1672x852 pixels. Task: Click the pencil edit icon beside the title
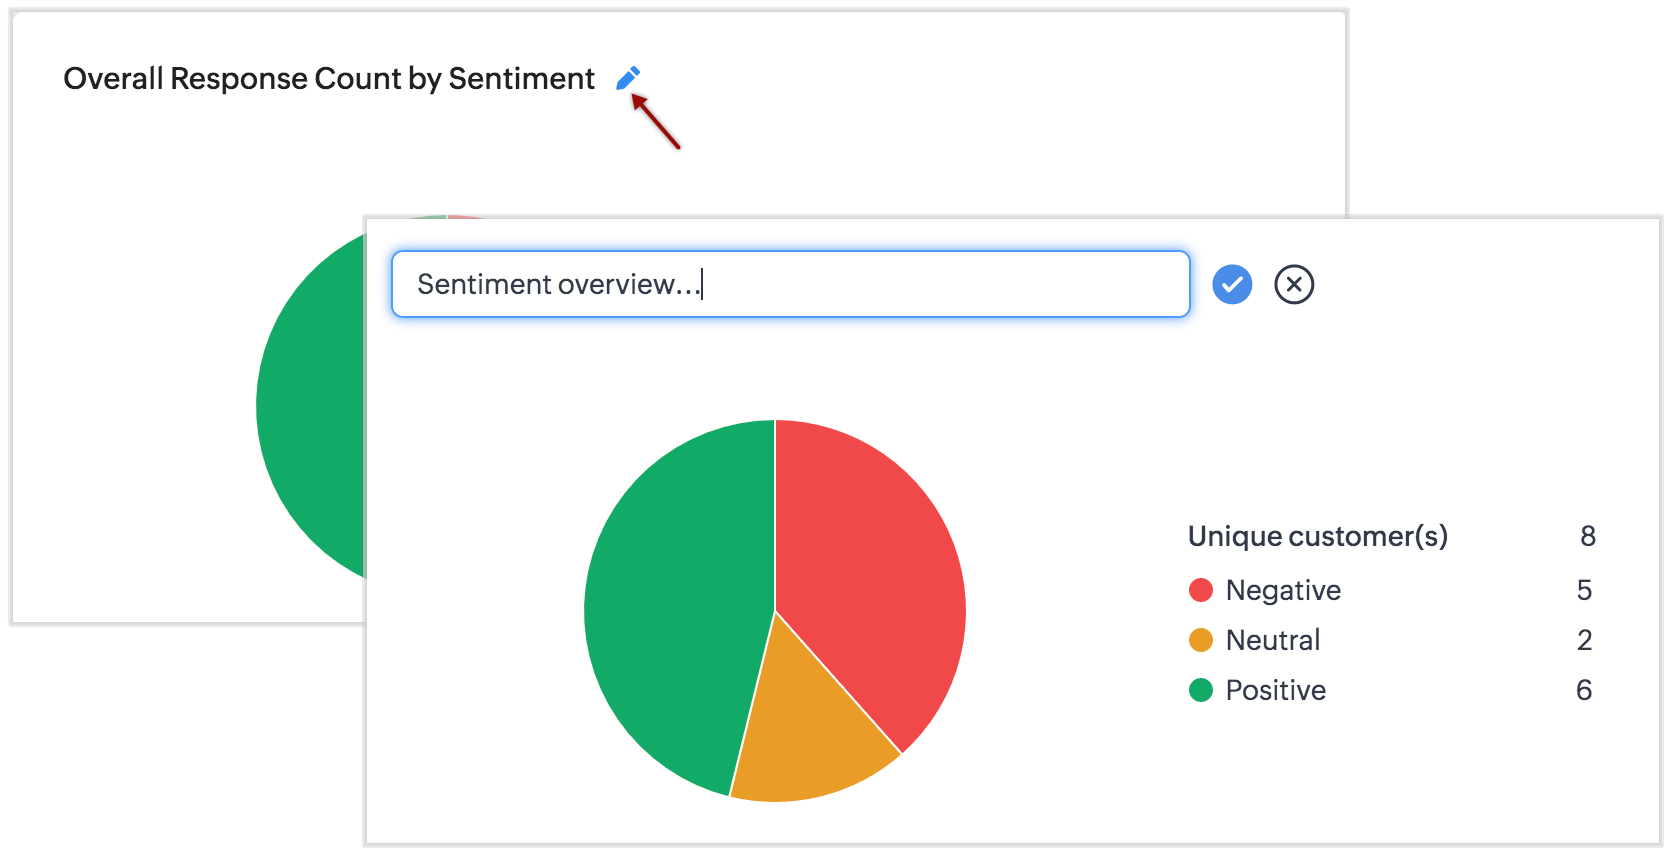tap(628, 78)
